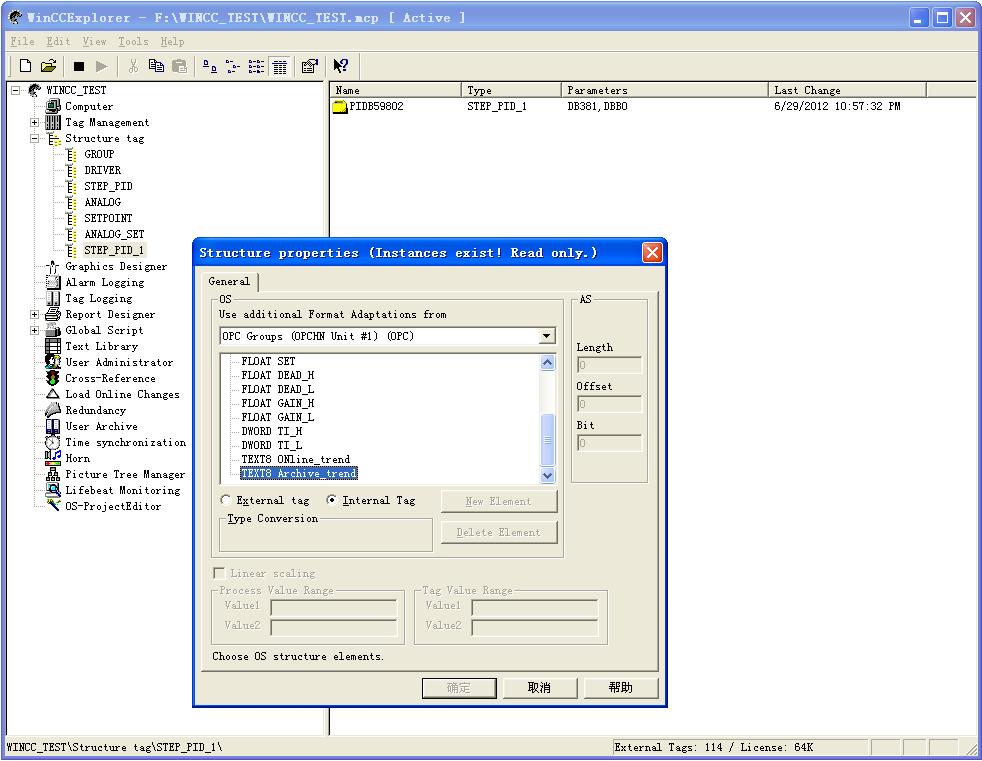
Task: Click the 取消 Cancel button
Action: tap(539, 688)
